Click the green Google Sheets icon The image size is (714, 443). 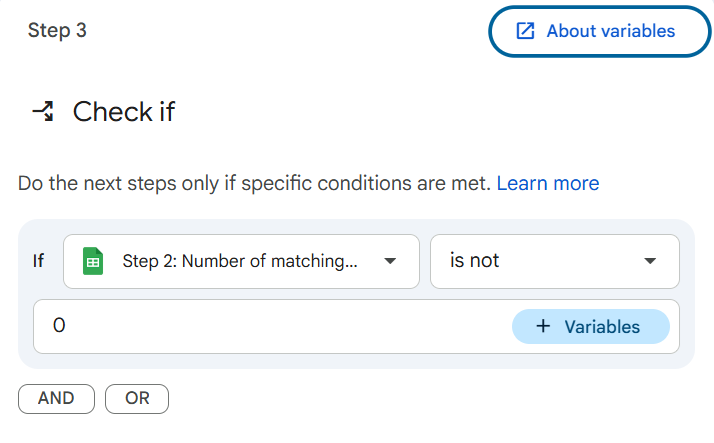tap(93, 262)
